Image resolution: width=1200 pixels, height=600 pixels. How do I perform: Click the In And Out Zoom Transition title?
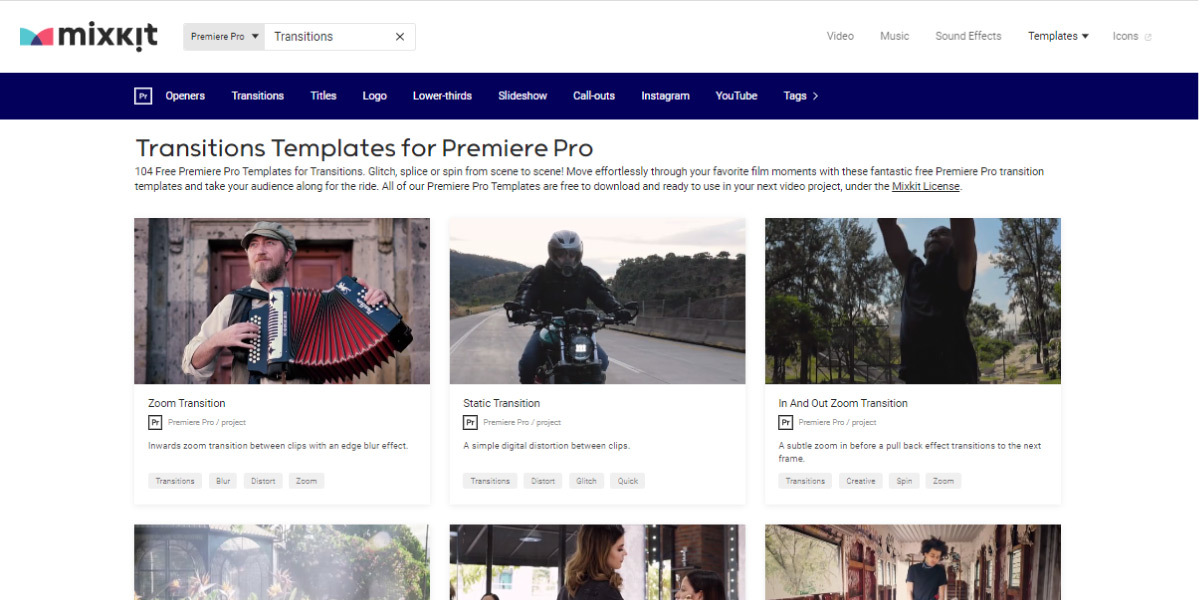(x=843, y=403)
